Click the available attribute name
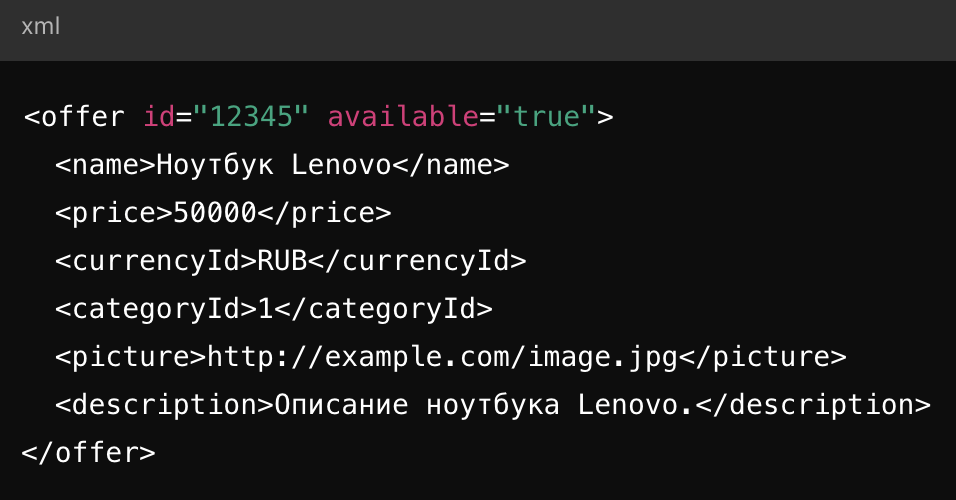 point(402,117)
